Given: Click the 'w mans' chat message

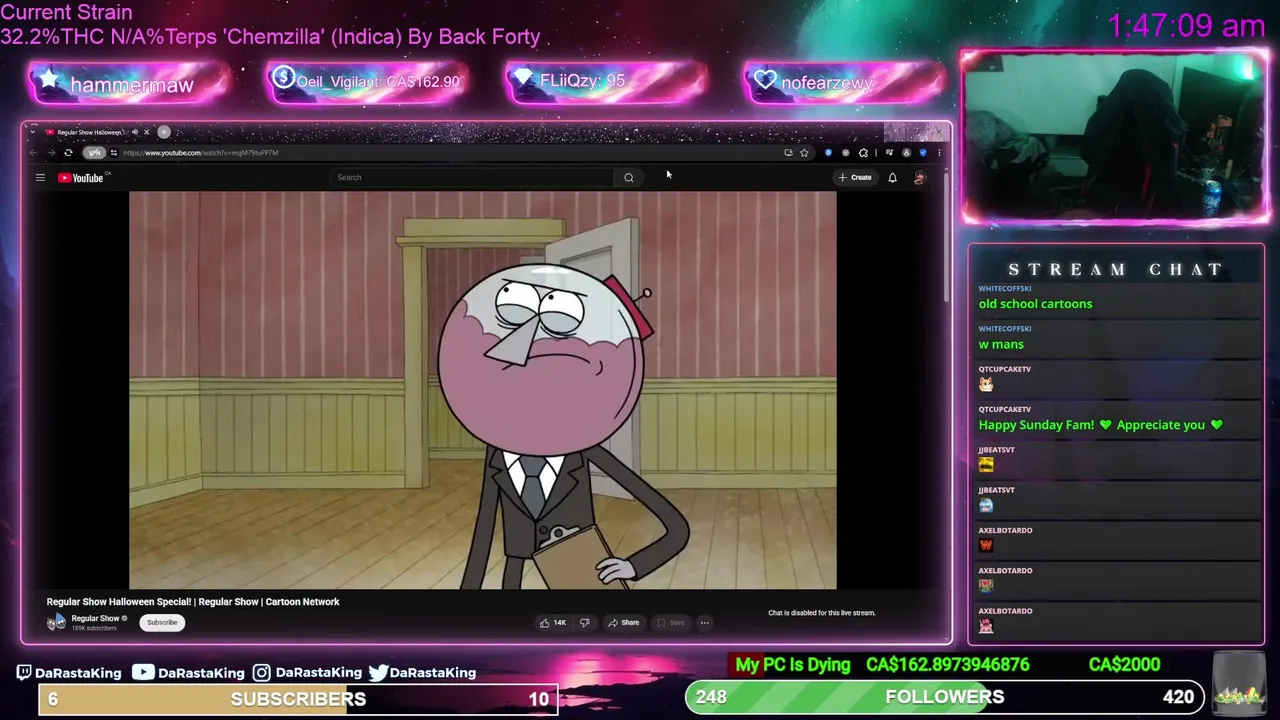Looking at the screenshot, I should [x=1001, y=344].
